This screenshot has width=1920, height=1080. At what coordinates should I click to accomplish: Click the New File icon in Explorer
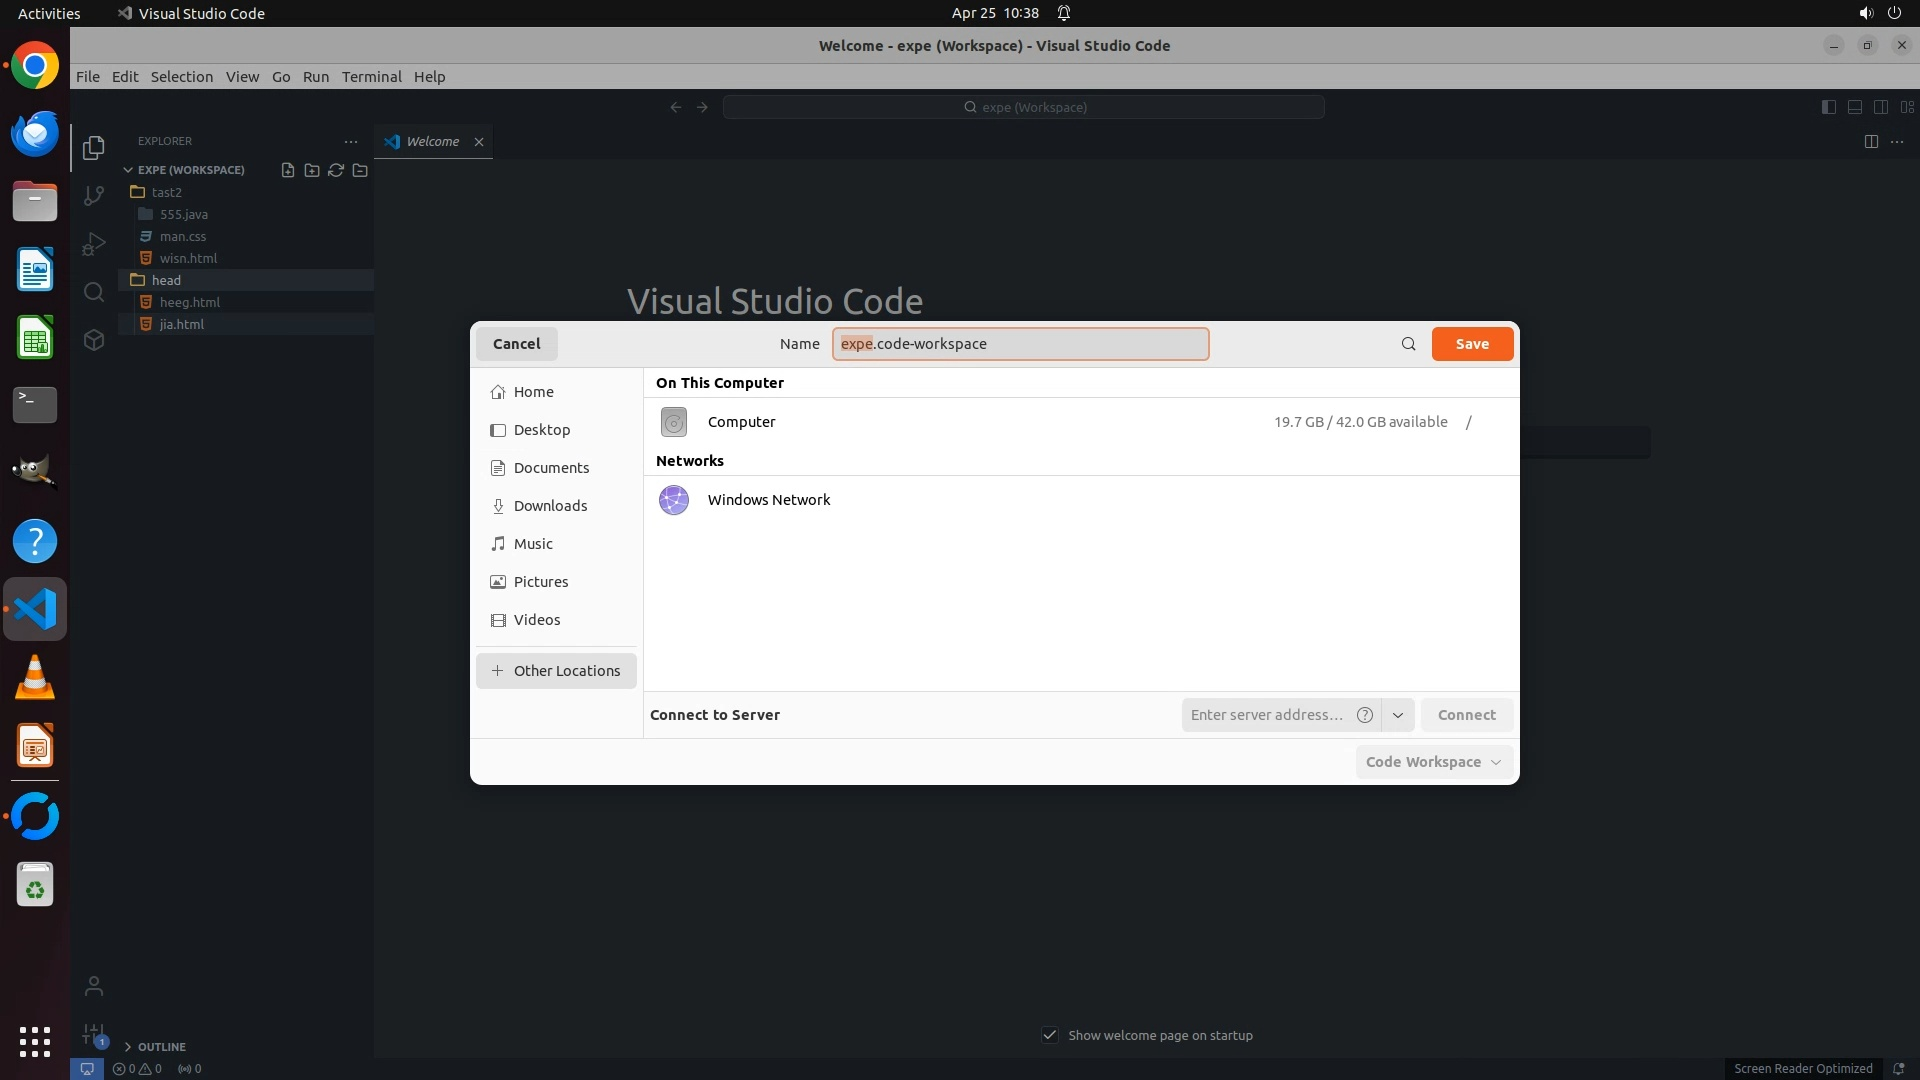(288, 170)
